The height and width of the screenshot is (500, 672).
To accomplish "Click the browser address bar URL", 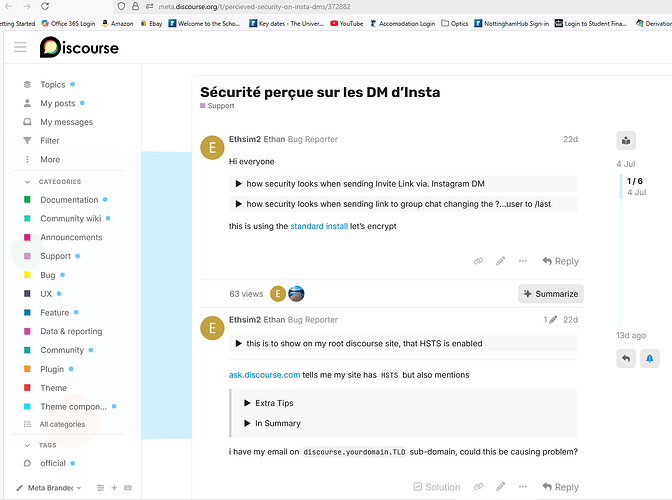I will 254,6.
